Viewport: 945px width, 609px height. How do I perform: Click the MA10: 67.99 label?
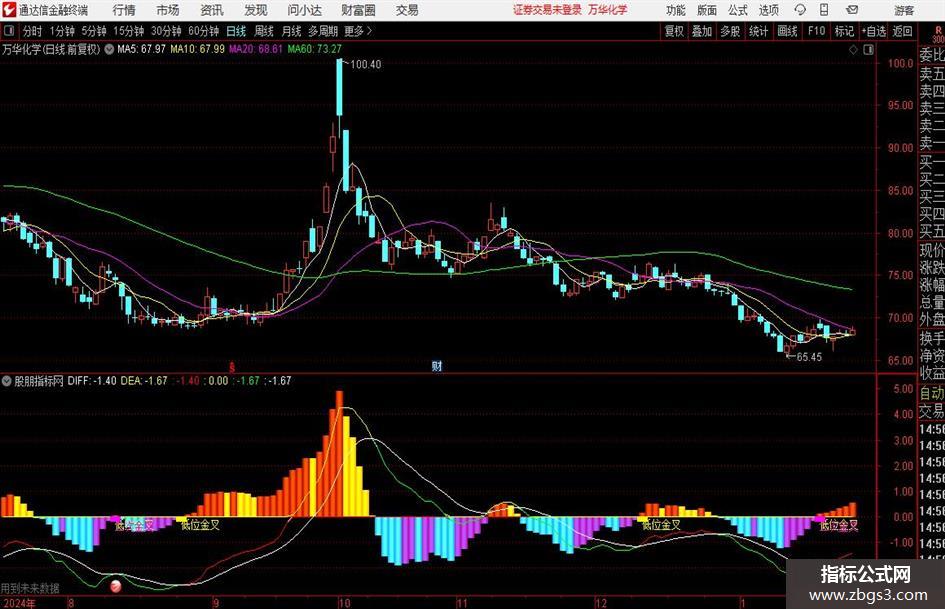click(x=197, y=49)
